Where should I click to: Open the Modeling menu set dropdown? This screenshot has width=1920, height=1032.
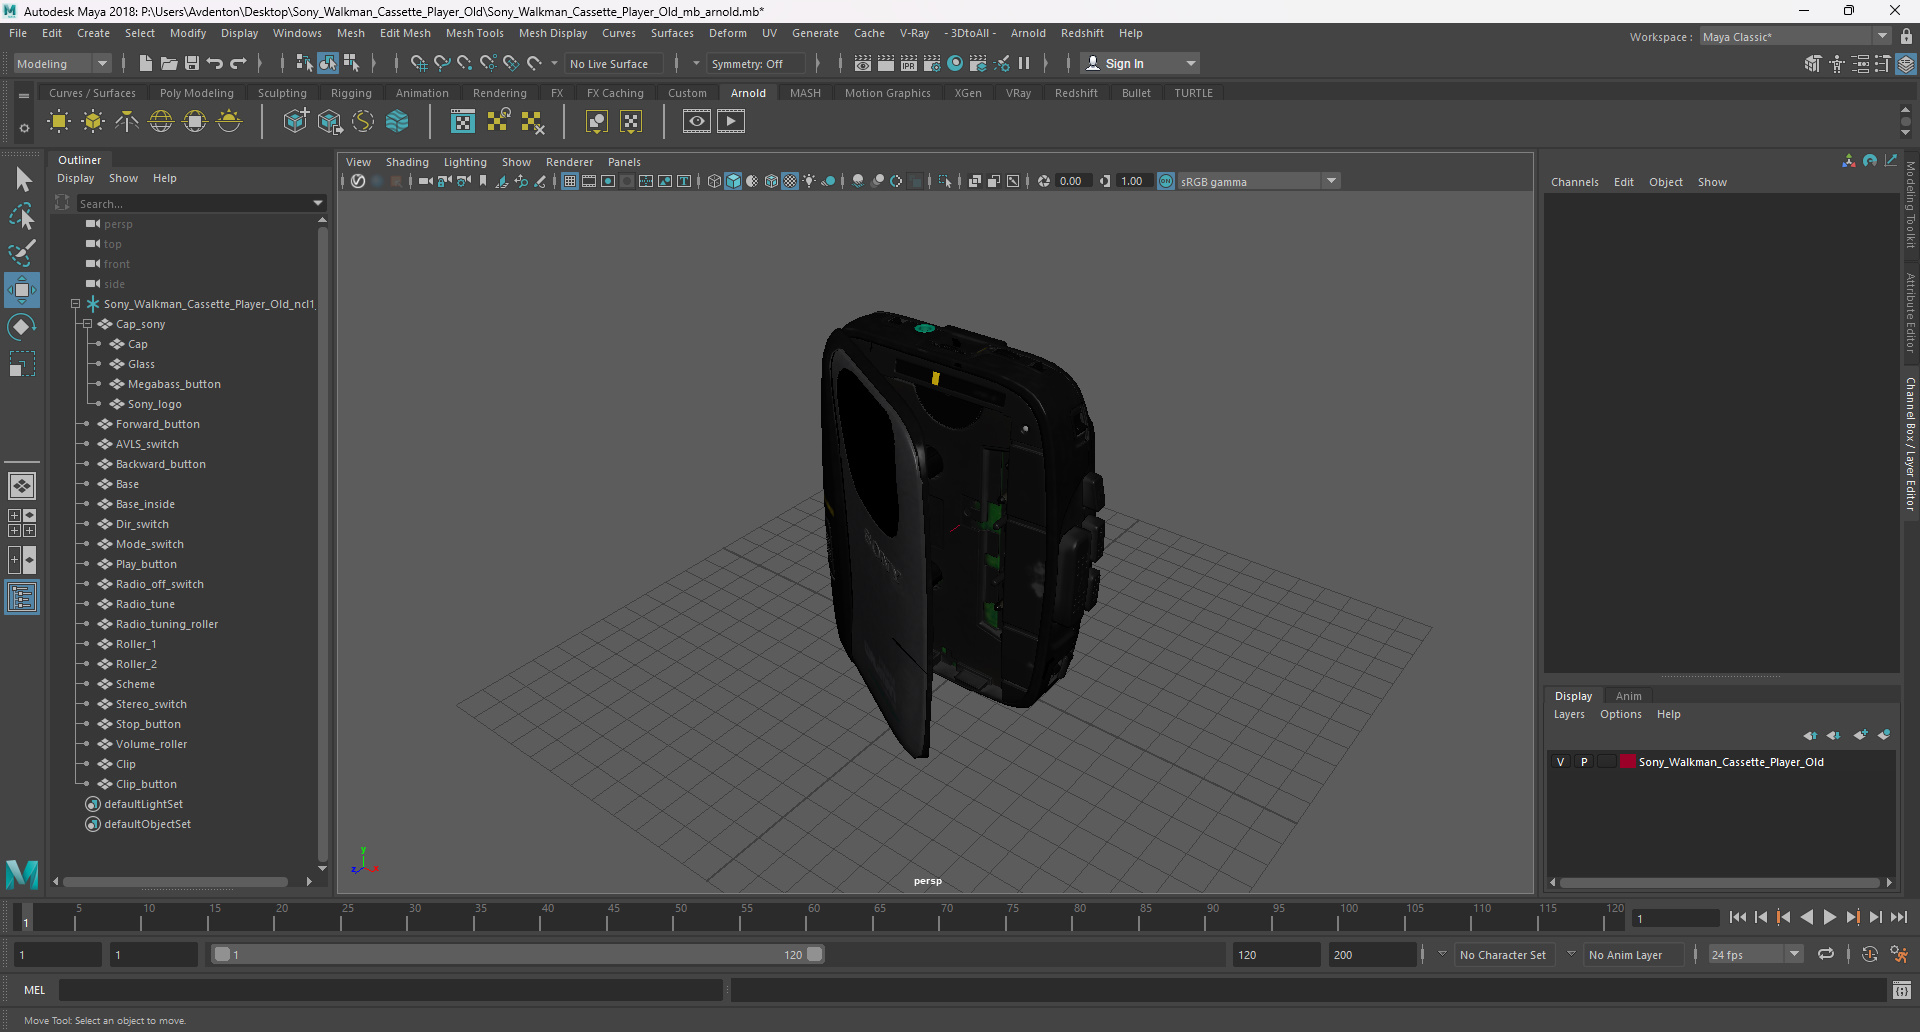(x=62, y=63)
